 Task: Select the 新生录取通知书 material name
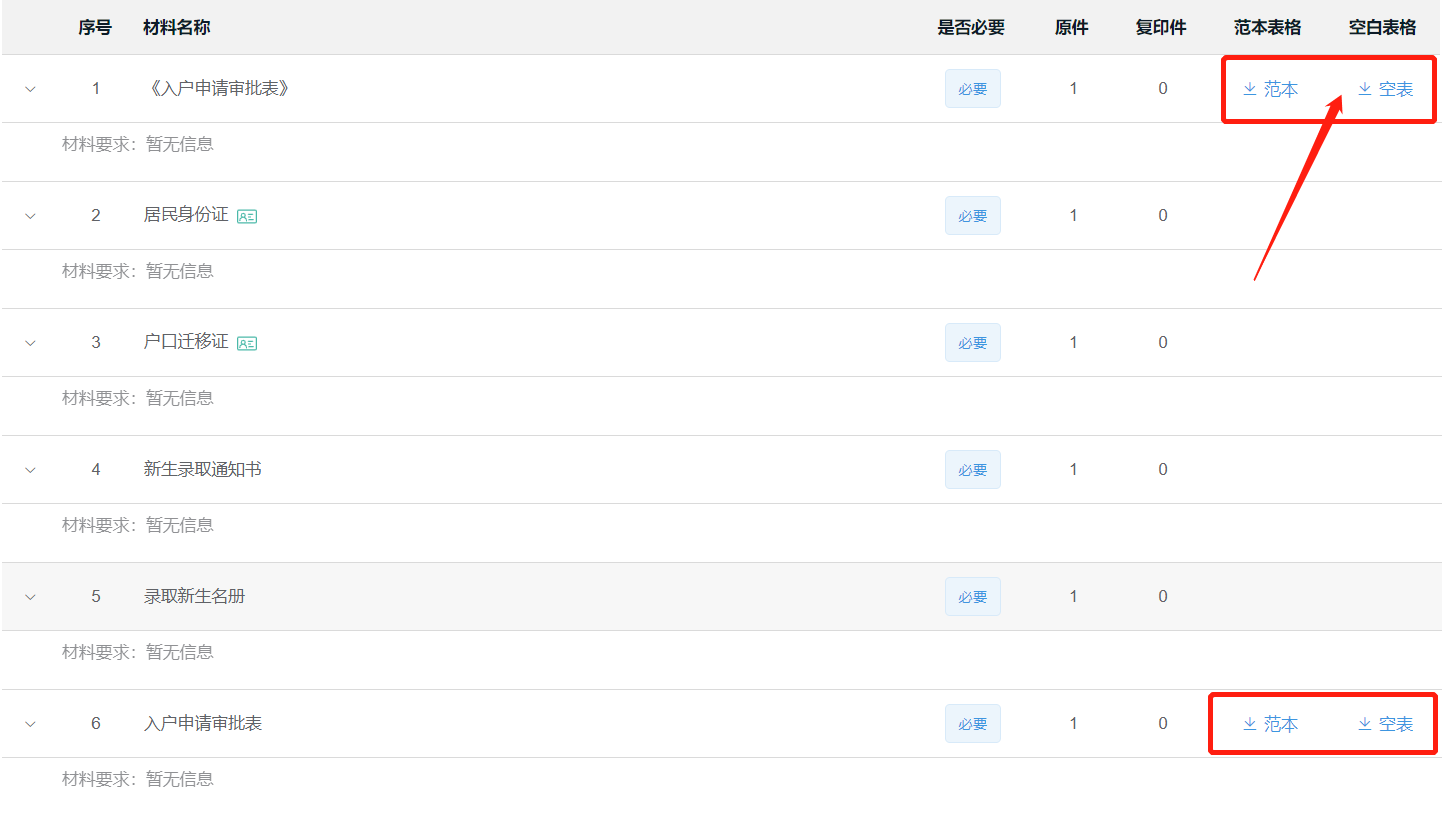coord(203,470)
